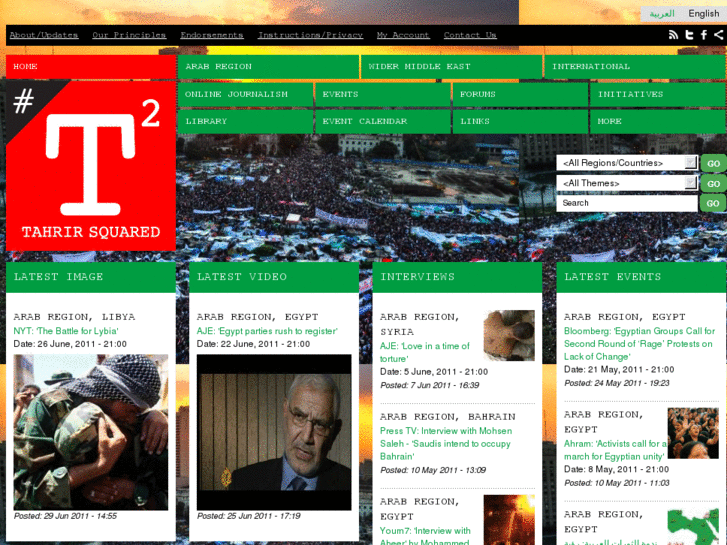Open the Our Principles link
Screen dimensions: 727x545
(x=129, y=35)
